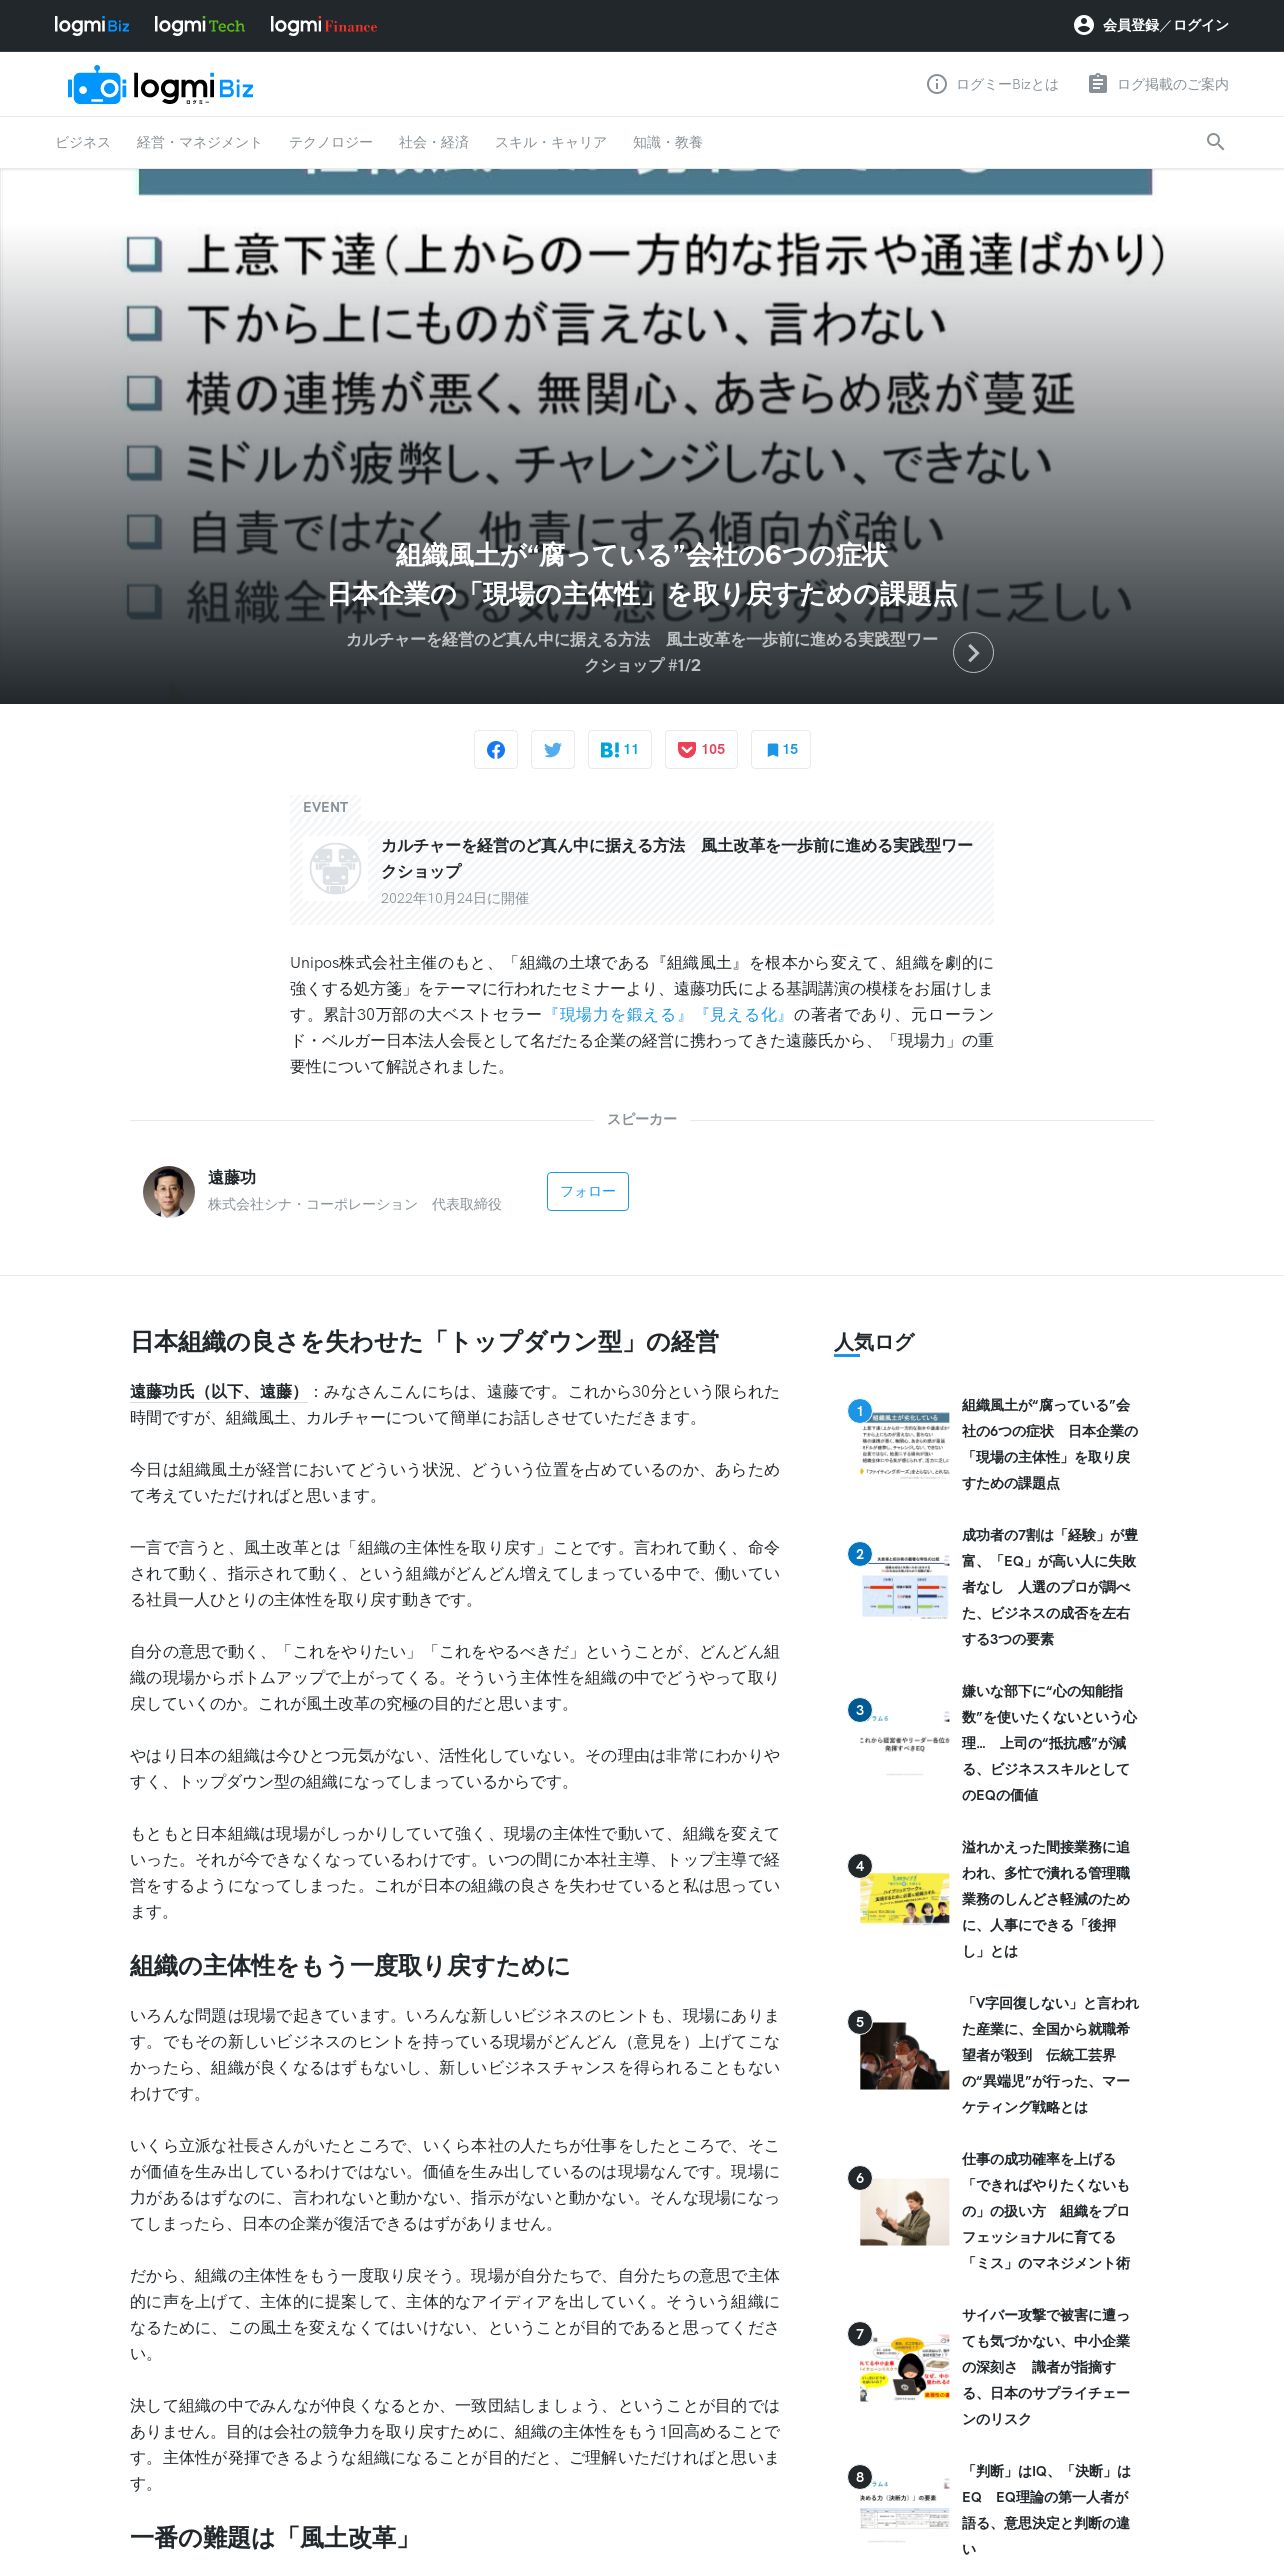Select the 社会・経済 category
Image resolution: width=1284 pixels, height=2568 pixels.
433,142
